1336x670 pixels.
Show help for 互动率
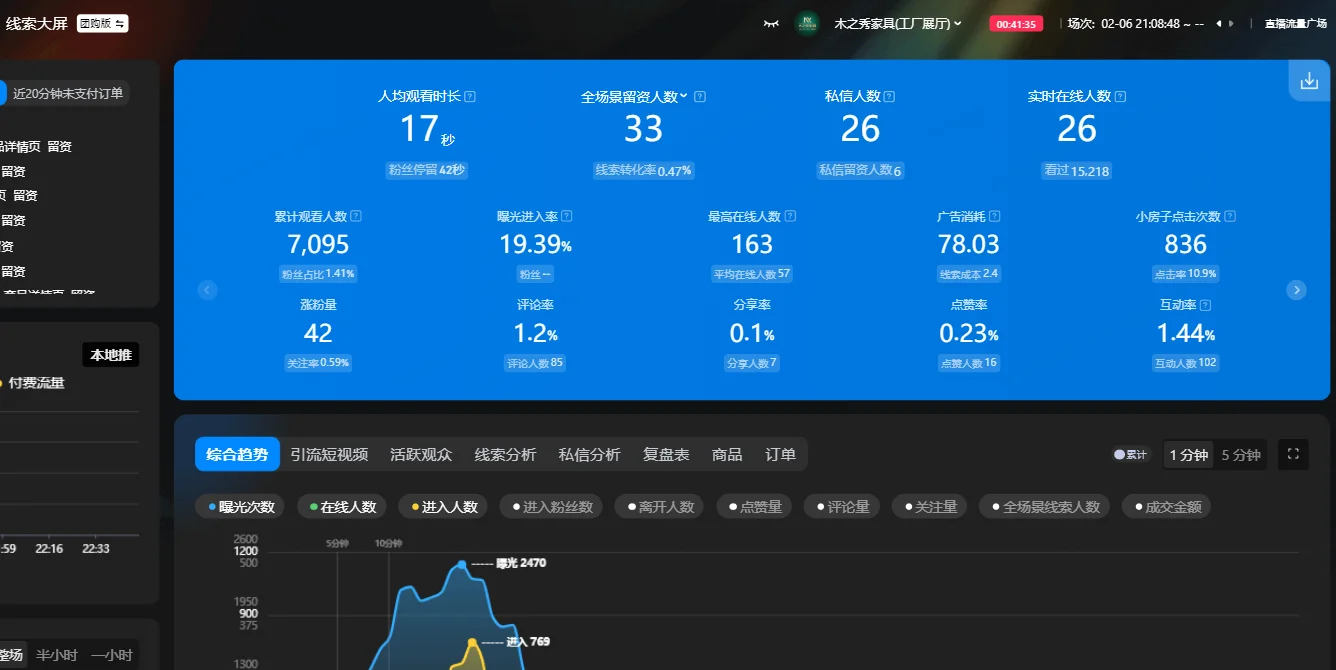coord(1205,305)
